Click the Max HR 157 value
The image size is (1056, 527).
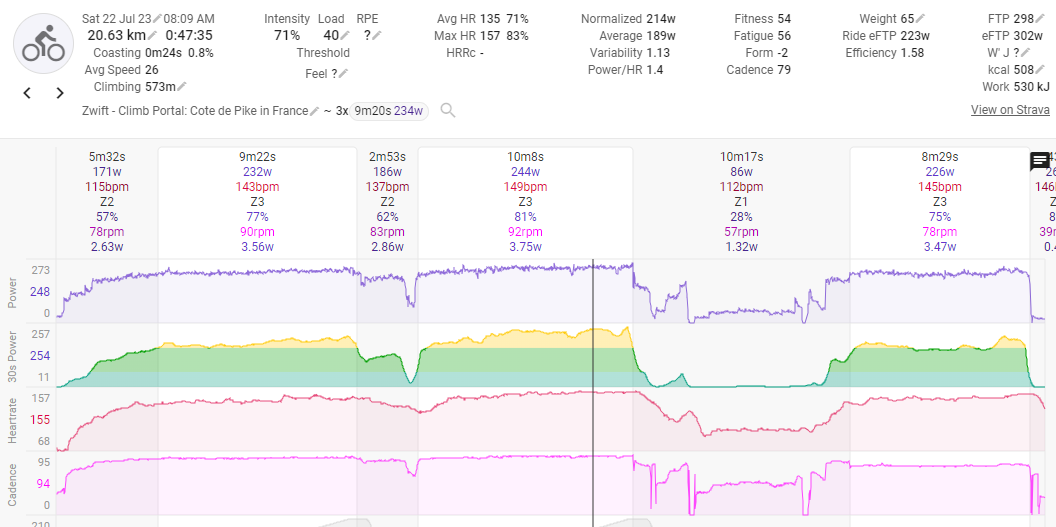tap(489, 36)
